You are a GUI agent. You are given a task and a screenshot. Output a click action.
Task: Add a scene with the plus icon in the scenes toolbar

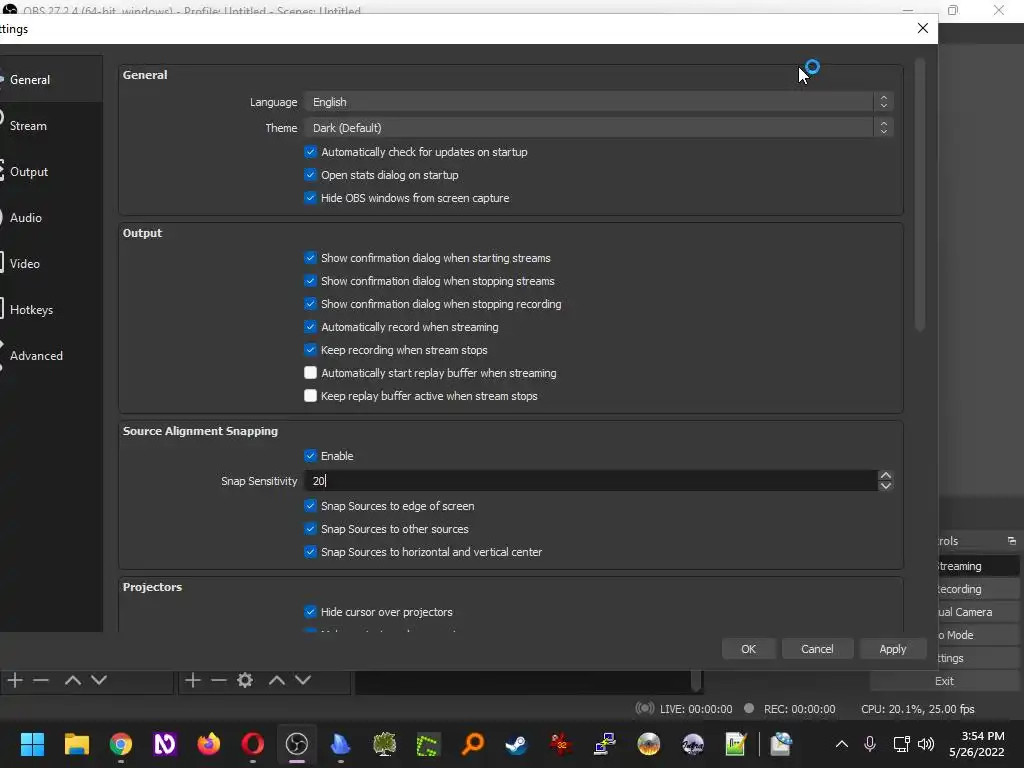pos(15,680)
